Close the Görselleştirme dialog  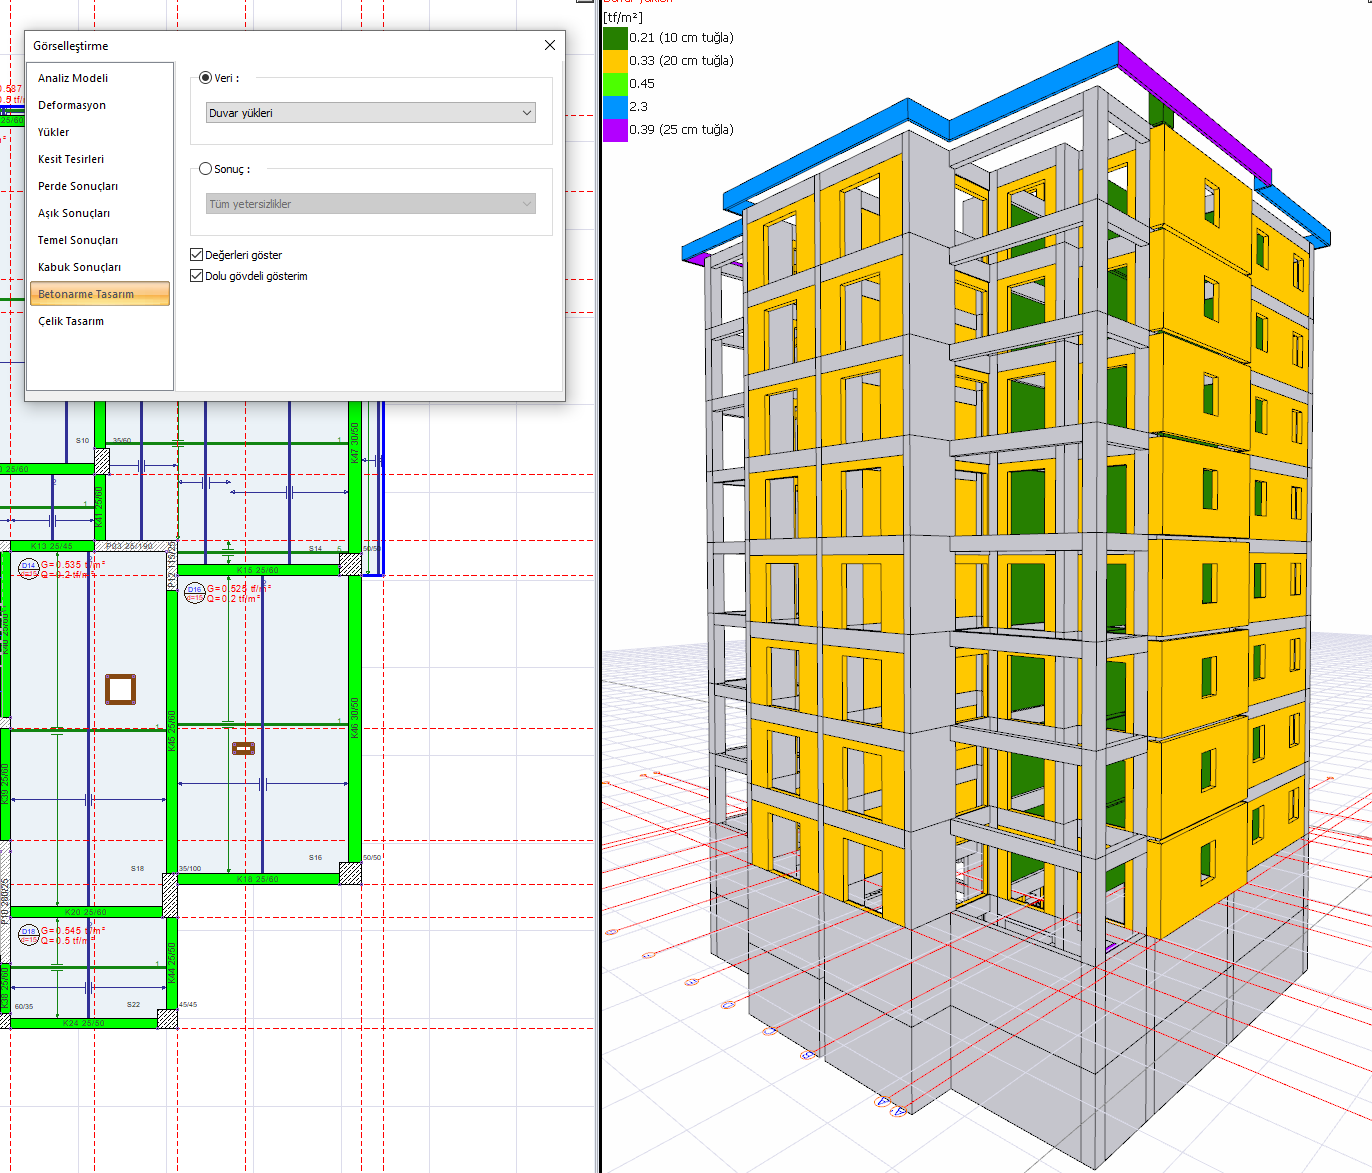point(550,45)
